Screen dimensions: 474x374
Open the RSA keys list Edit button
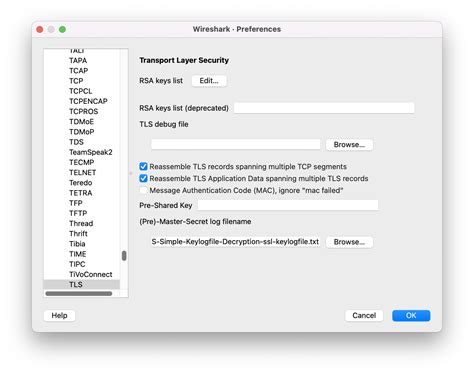[x=209, y=81]
